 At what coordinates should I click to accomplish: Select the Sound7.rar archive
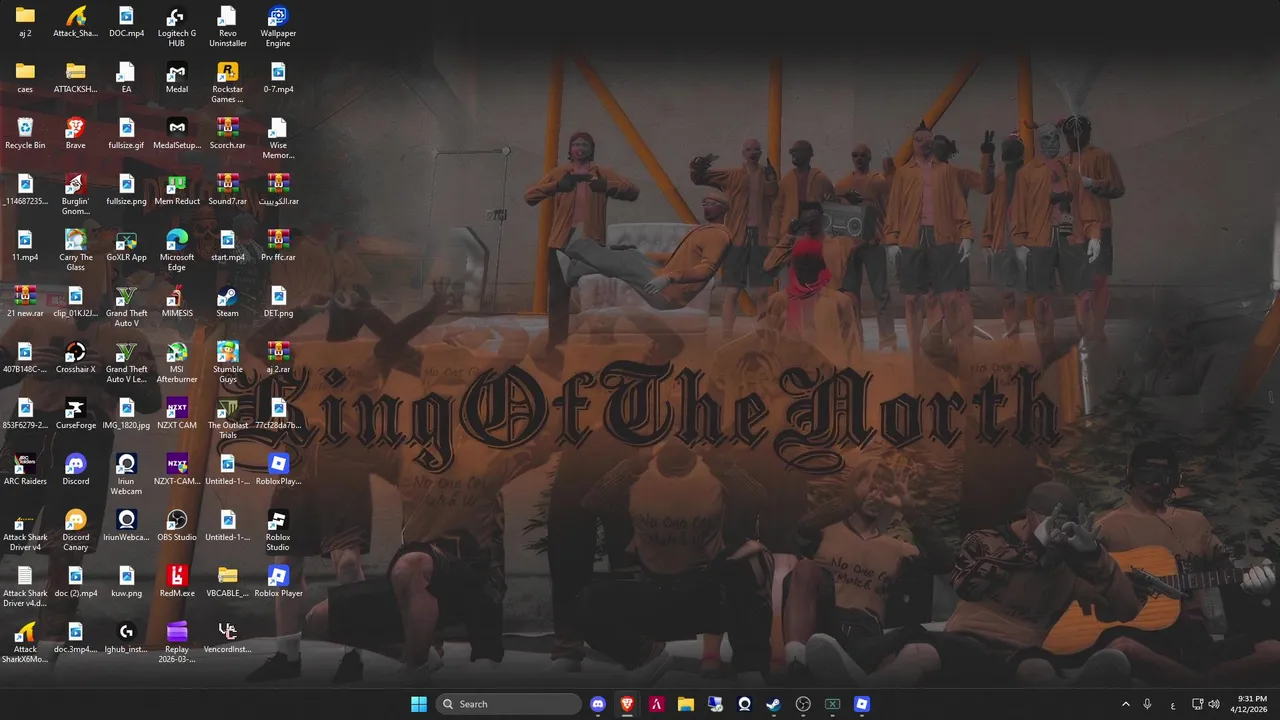tap(227, 190)
